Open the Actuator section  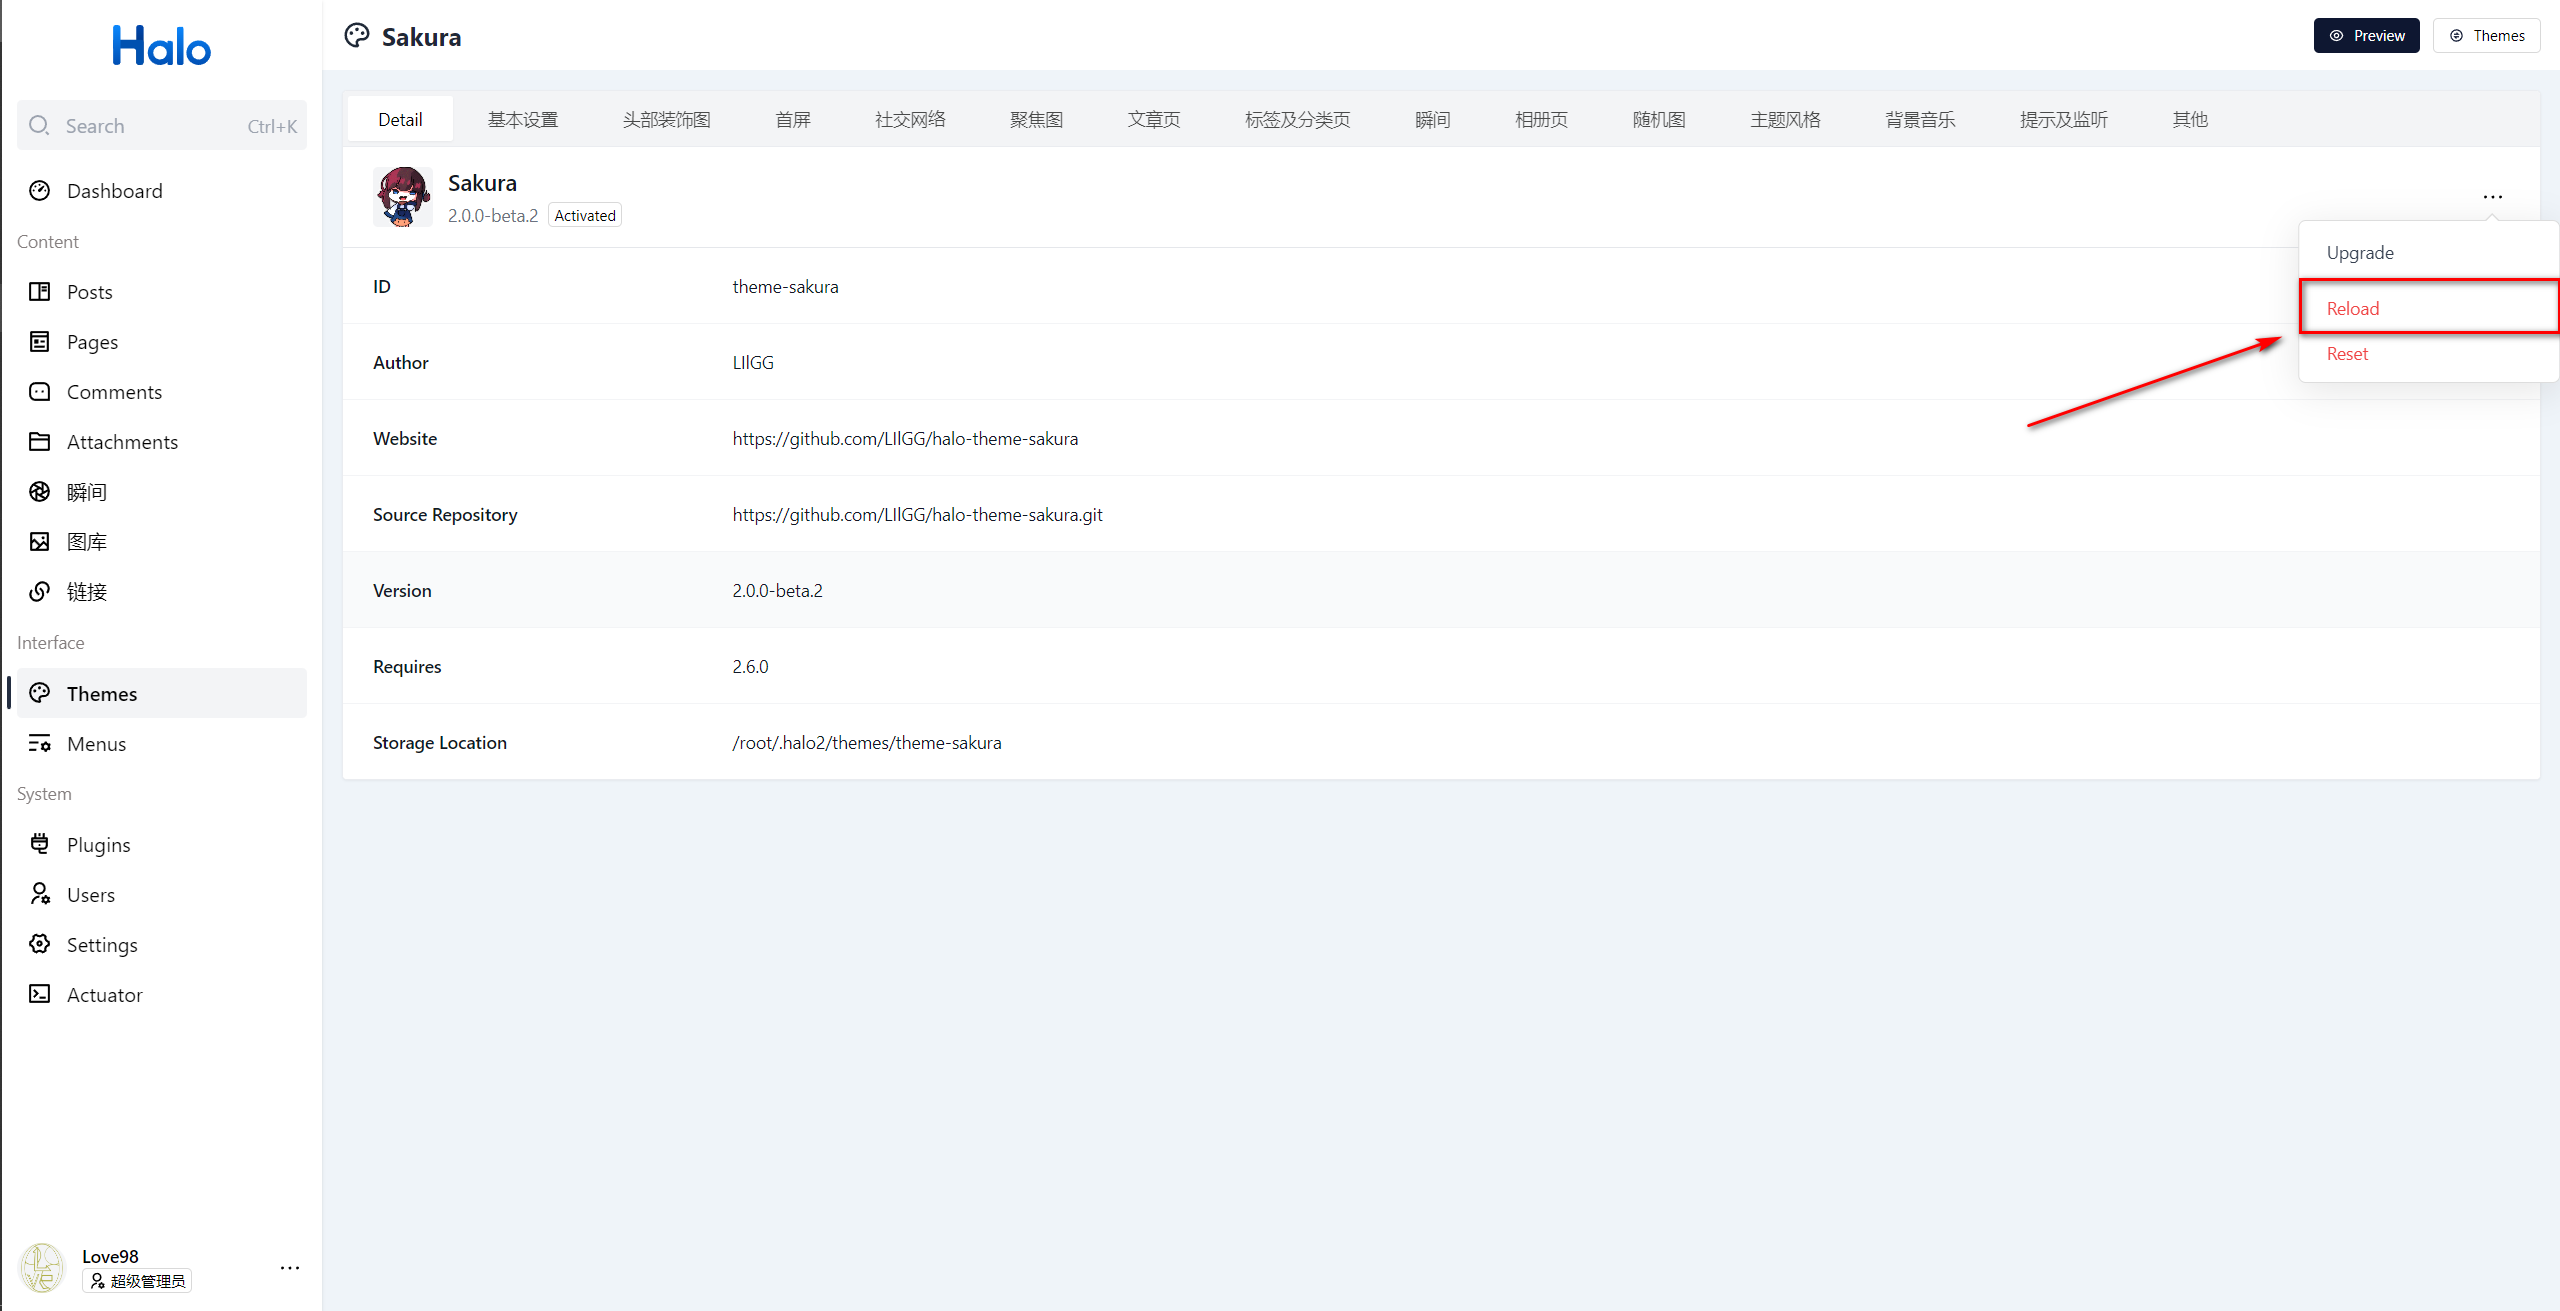(105, 994)
